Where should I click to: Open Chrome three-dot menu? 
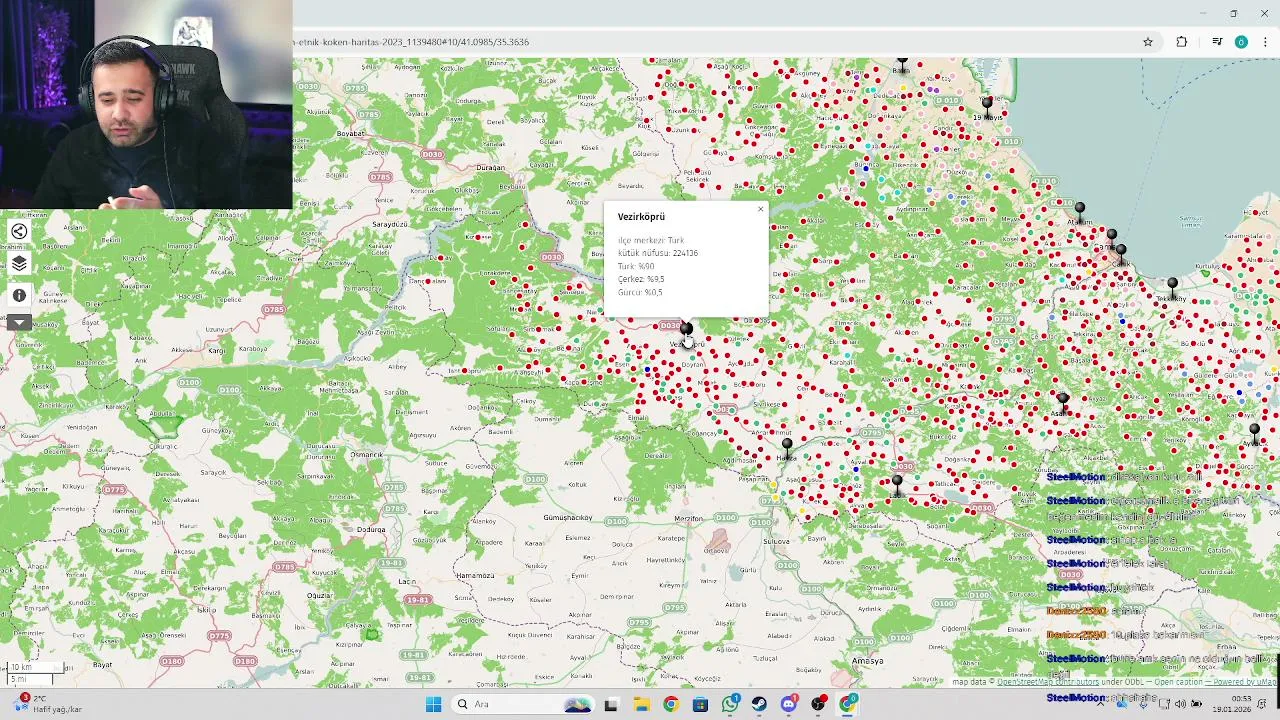(1266, 42)
